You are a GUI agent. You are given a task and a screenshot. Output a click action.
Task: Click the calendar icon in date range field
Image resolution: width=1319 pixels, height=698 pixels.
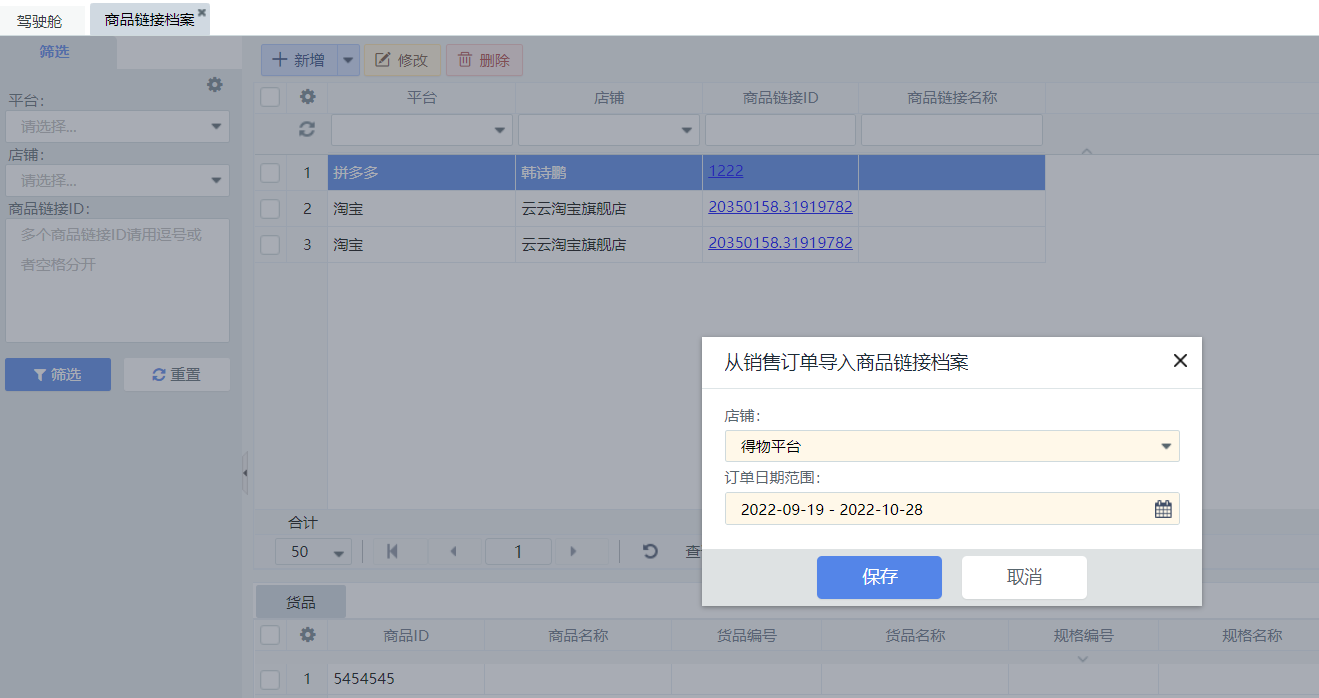(1163, 509)
